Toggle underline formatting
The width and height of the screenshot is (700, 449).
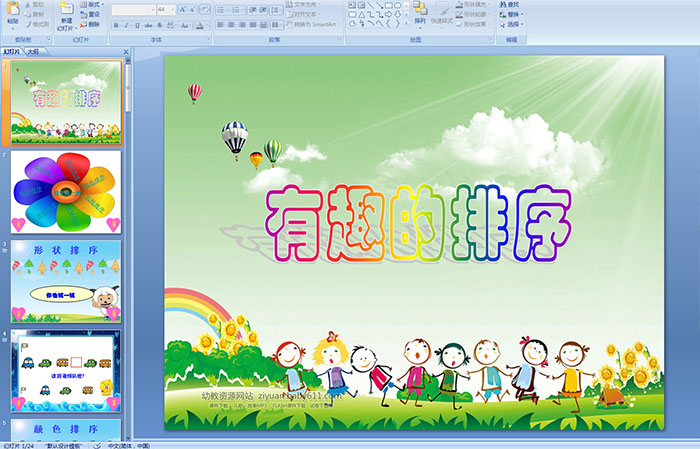[138, 25]
